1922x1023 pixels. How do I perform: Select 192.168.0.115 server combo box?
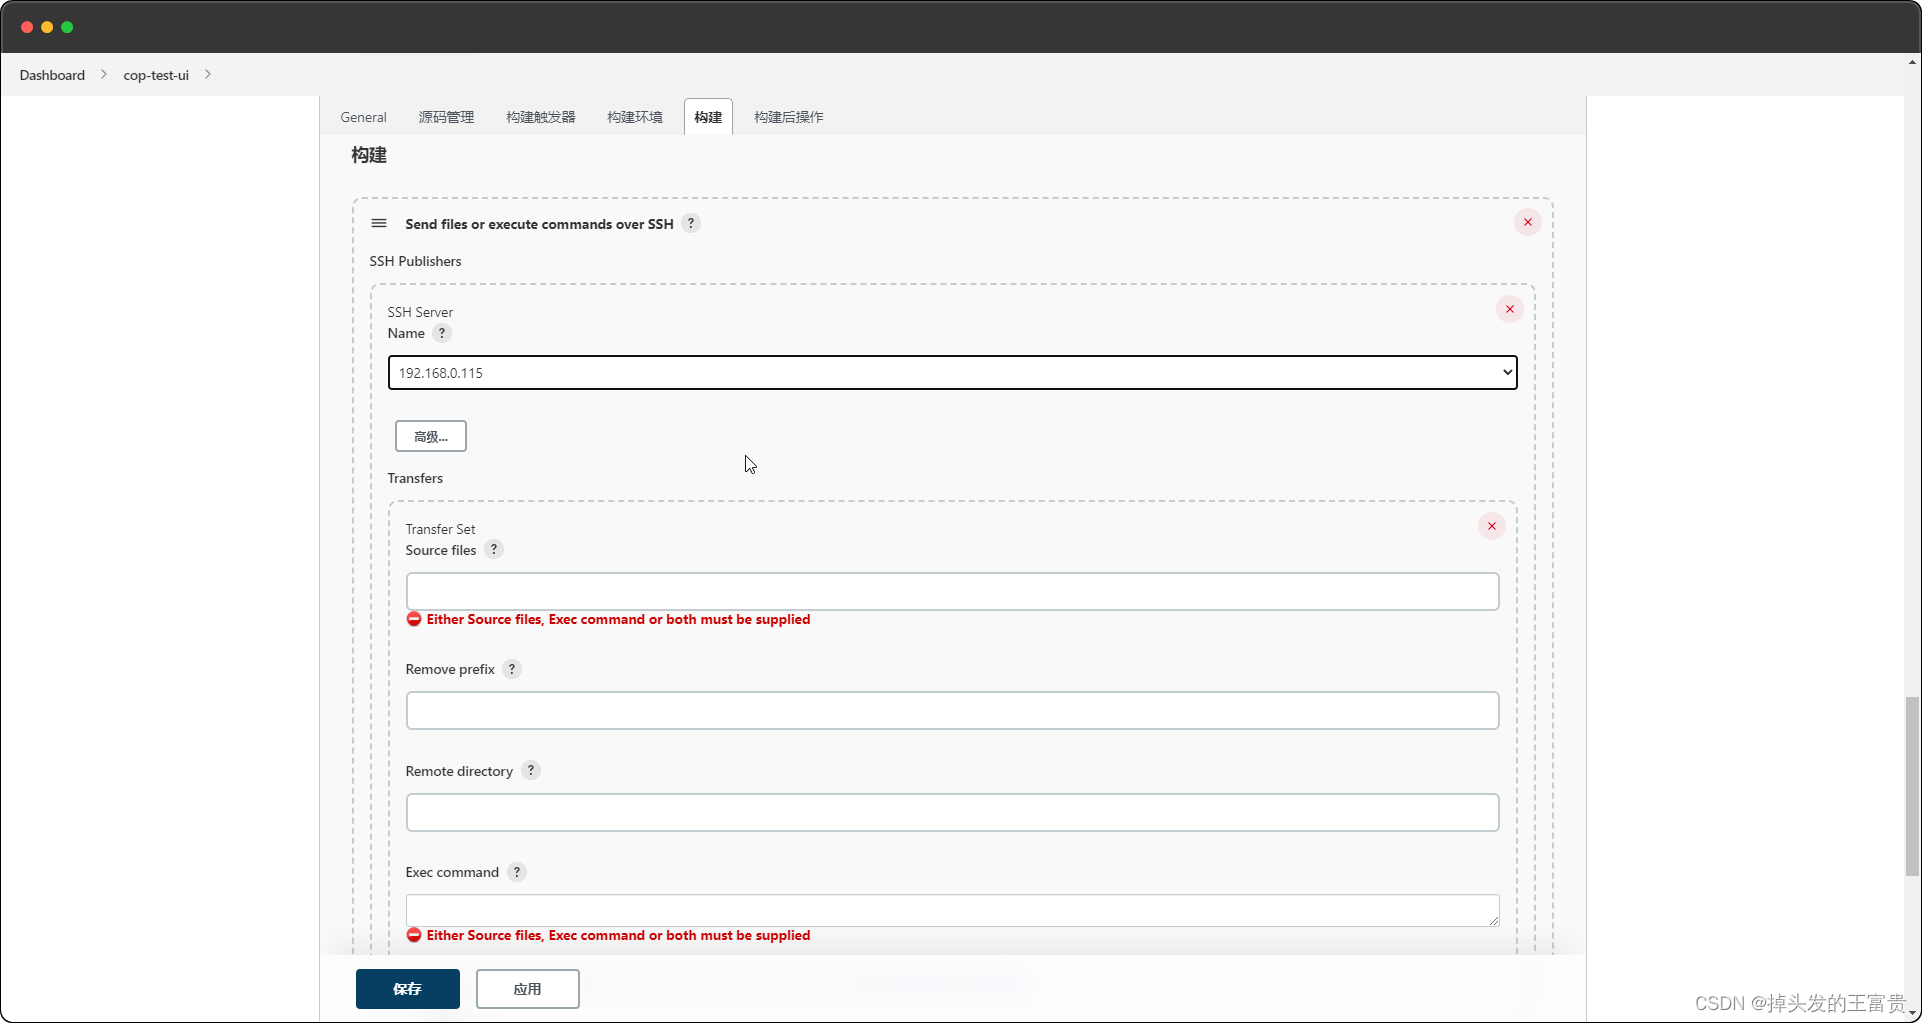coord(952,372)
